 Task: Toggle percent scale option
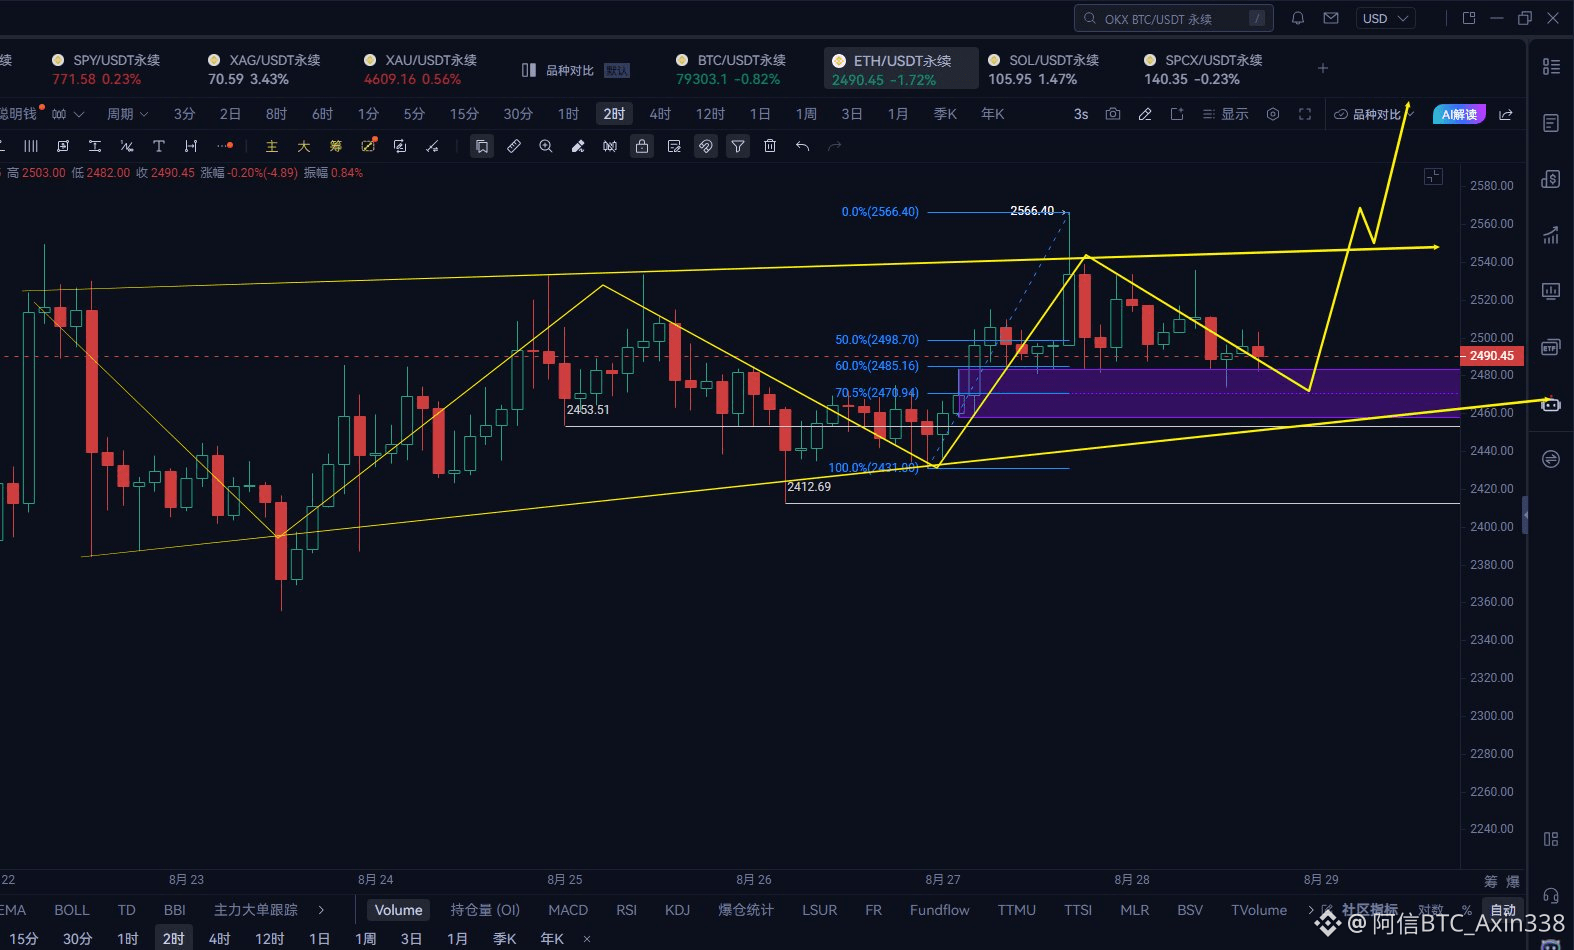[1467, 910]
